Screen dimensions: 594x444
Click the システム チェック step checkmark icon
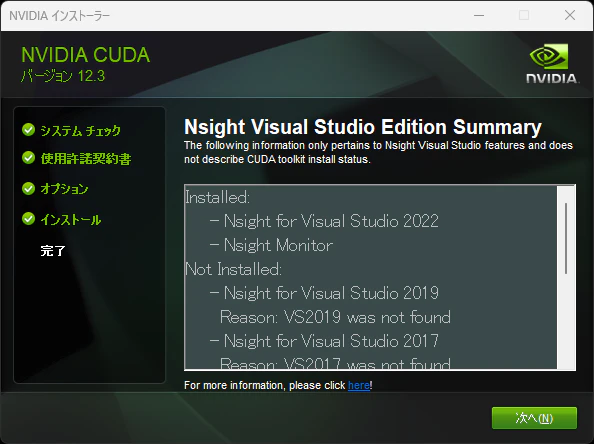28,130
